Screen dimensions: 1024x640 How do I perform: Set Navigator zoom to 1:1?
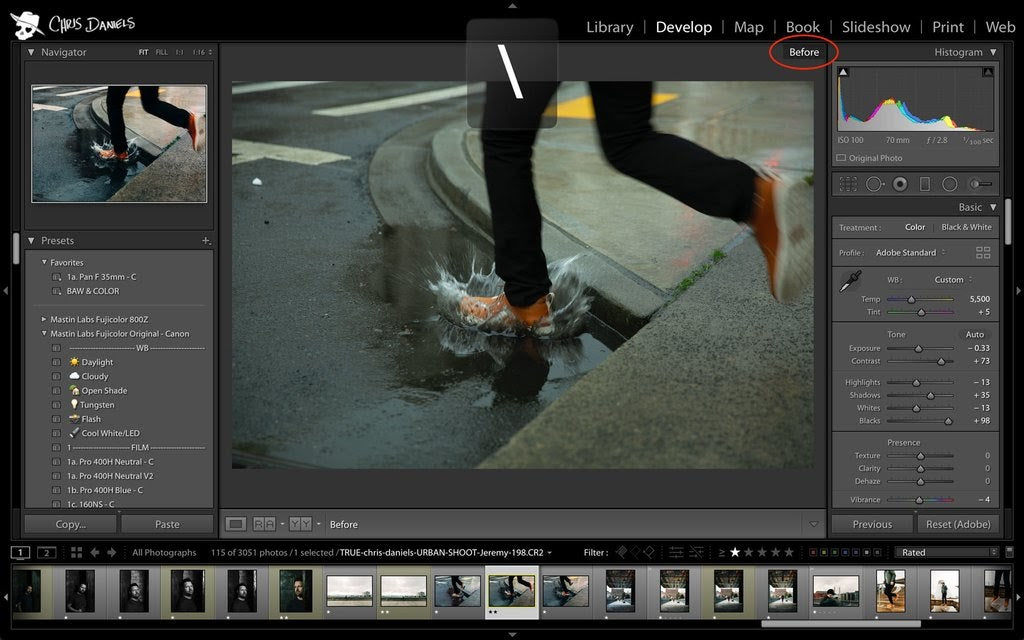(x=179, y=52)
